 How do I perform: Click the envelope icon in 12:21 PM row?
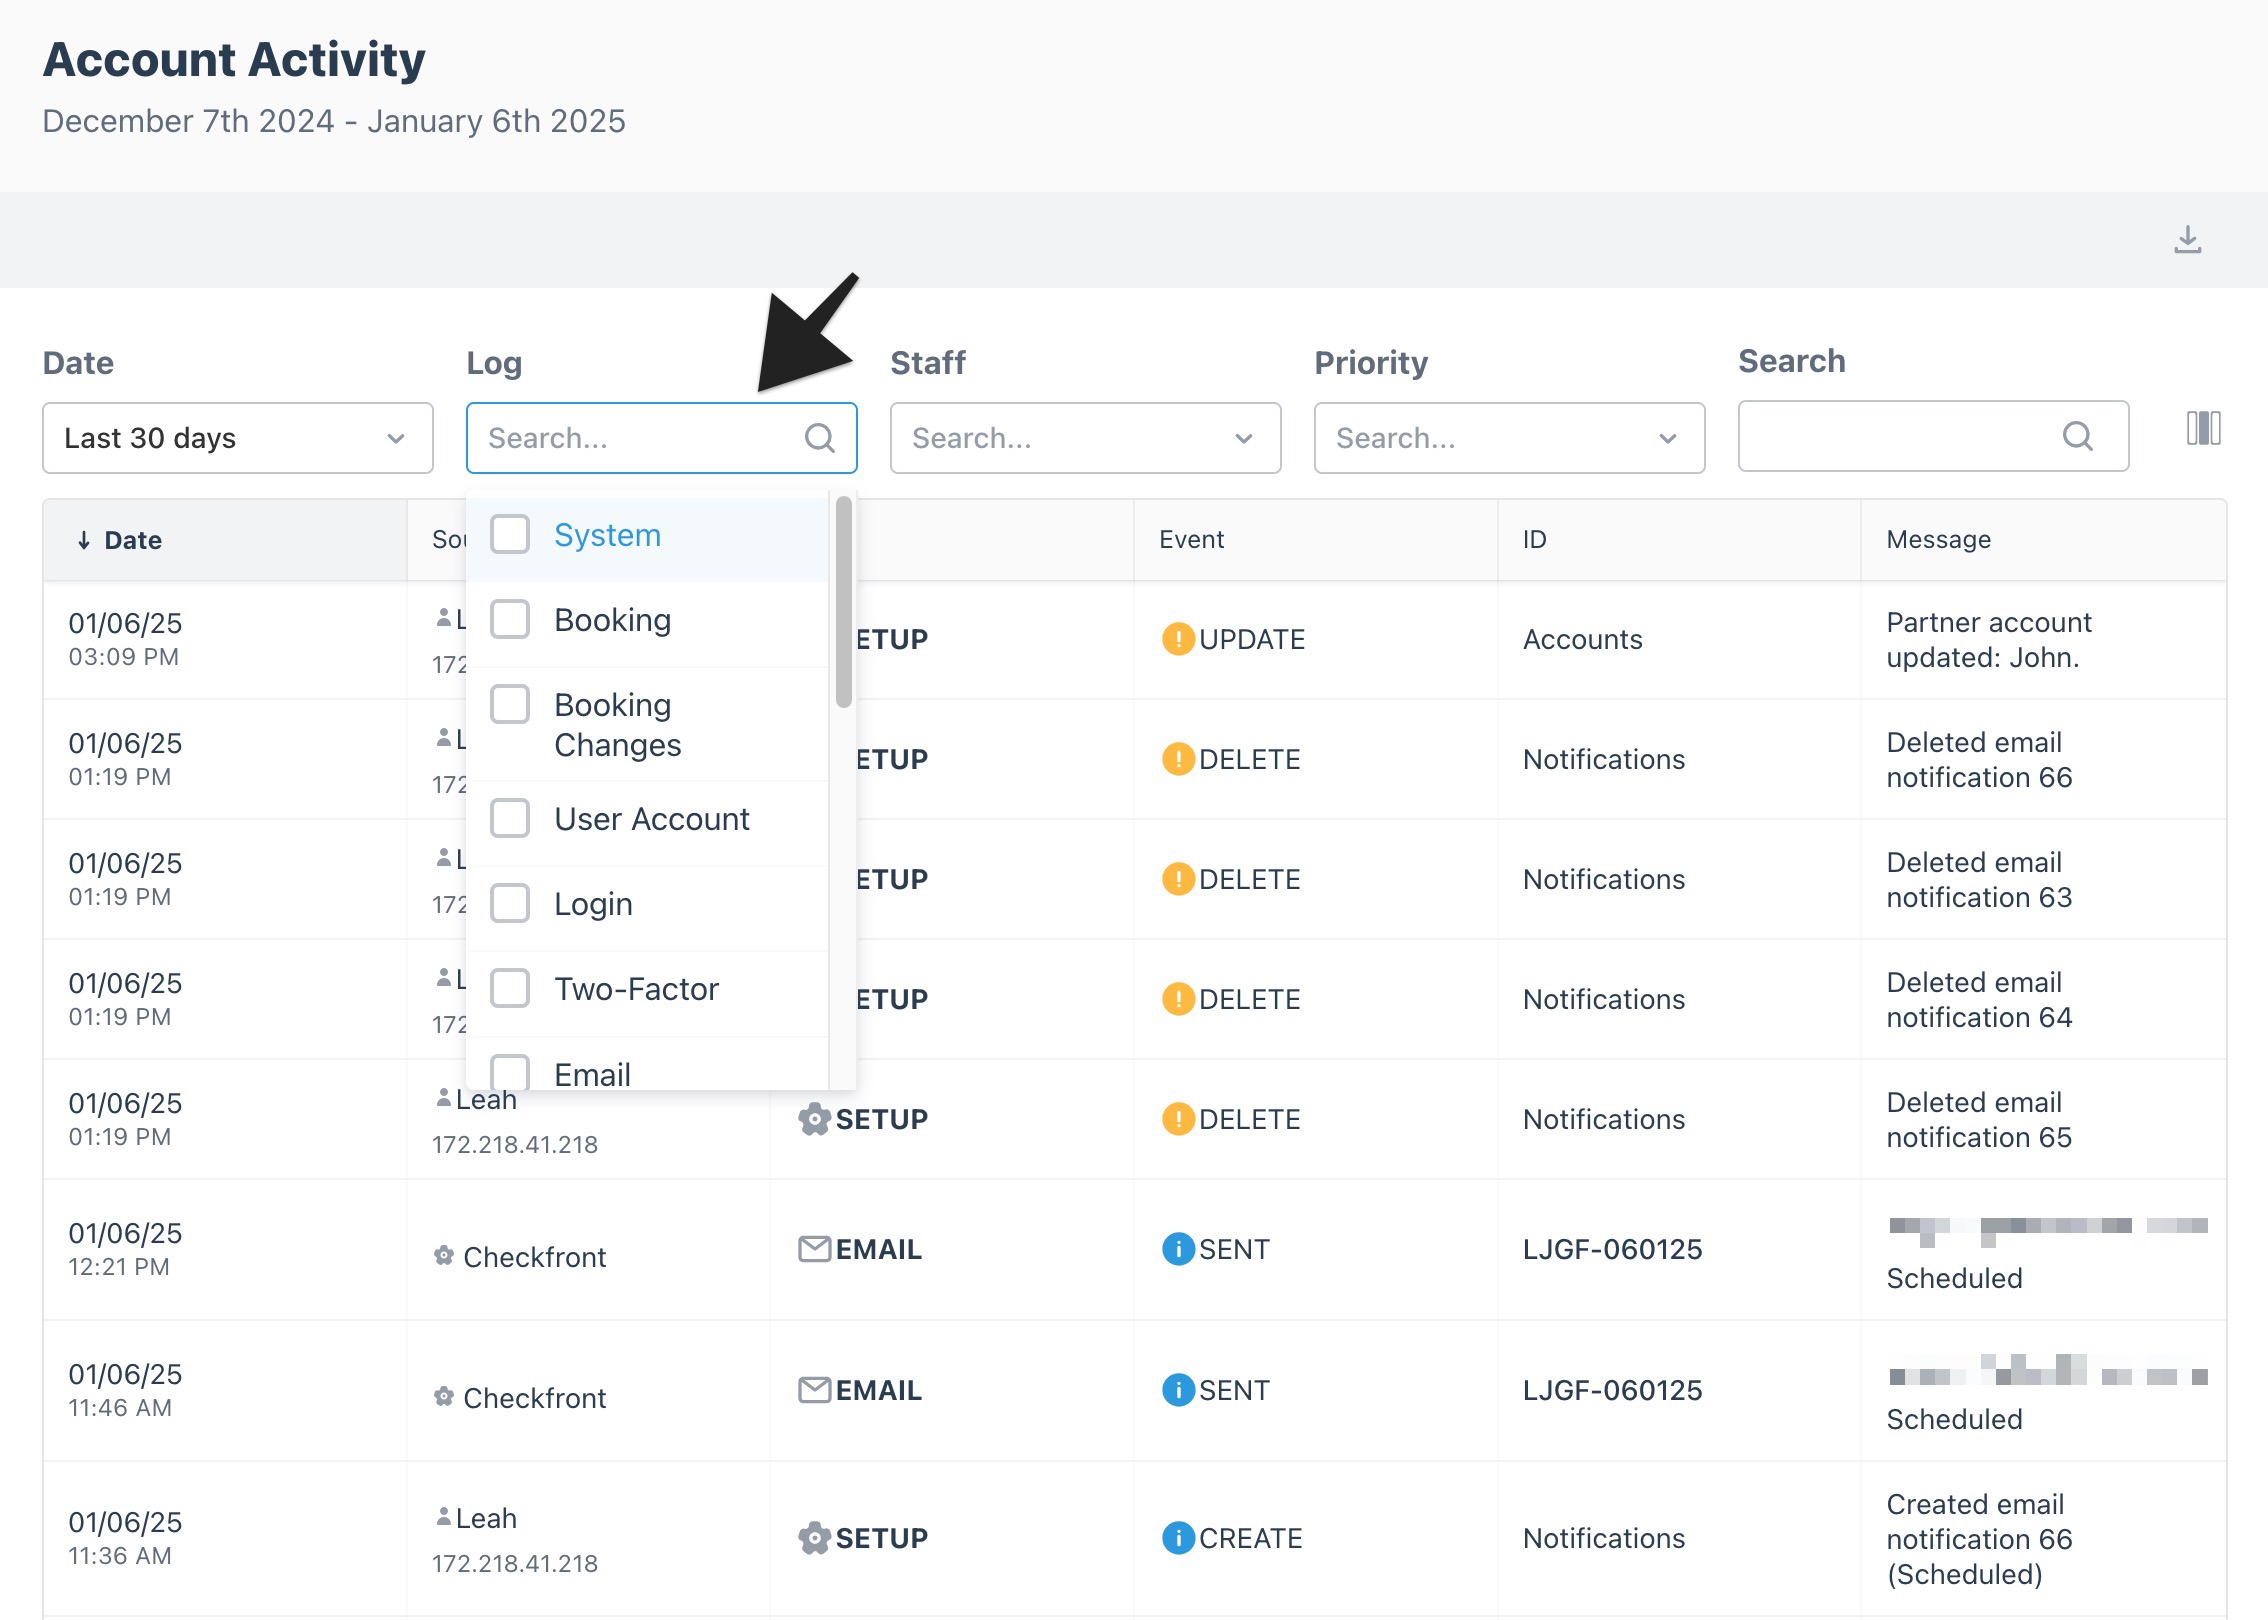(x=814, y=1248)
